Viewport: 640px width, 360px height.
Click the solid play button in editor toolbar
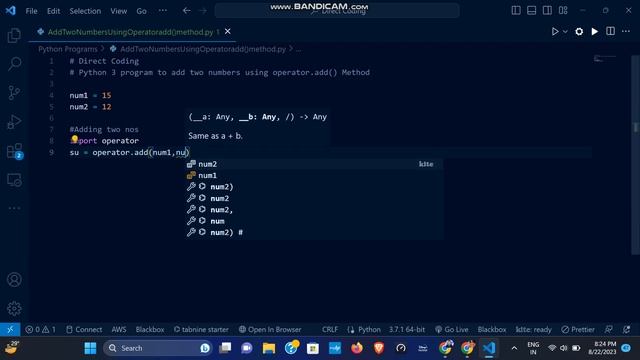coord(595,31)
